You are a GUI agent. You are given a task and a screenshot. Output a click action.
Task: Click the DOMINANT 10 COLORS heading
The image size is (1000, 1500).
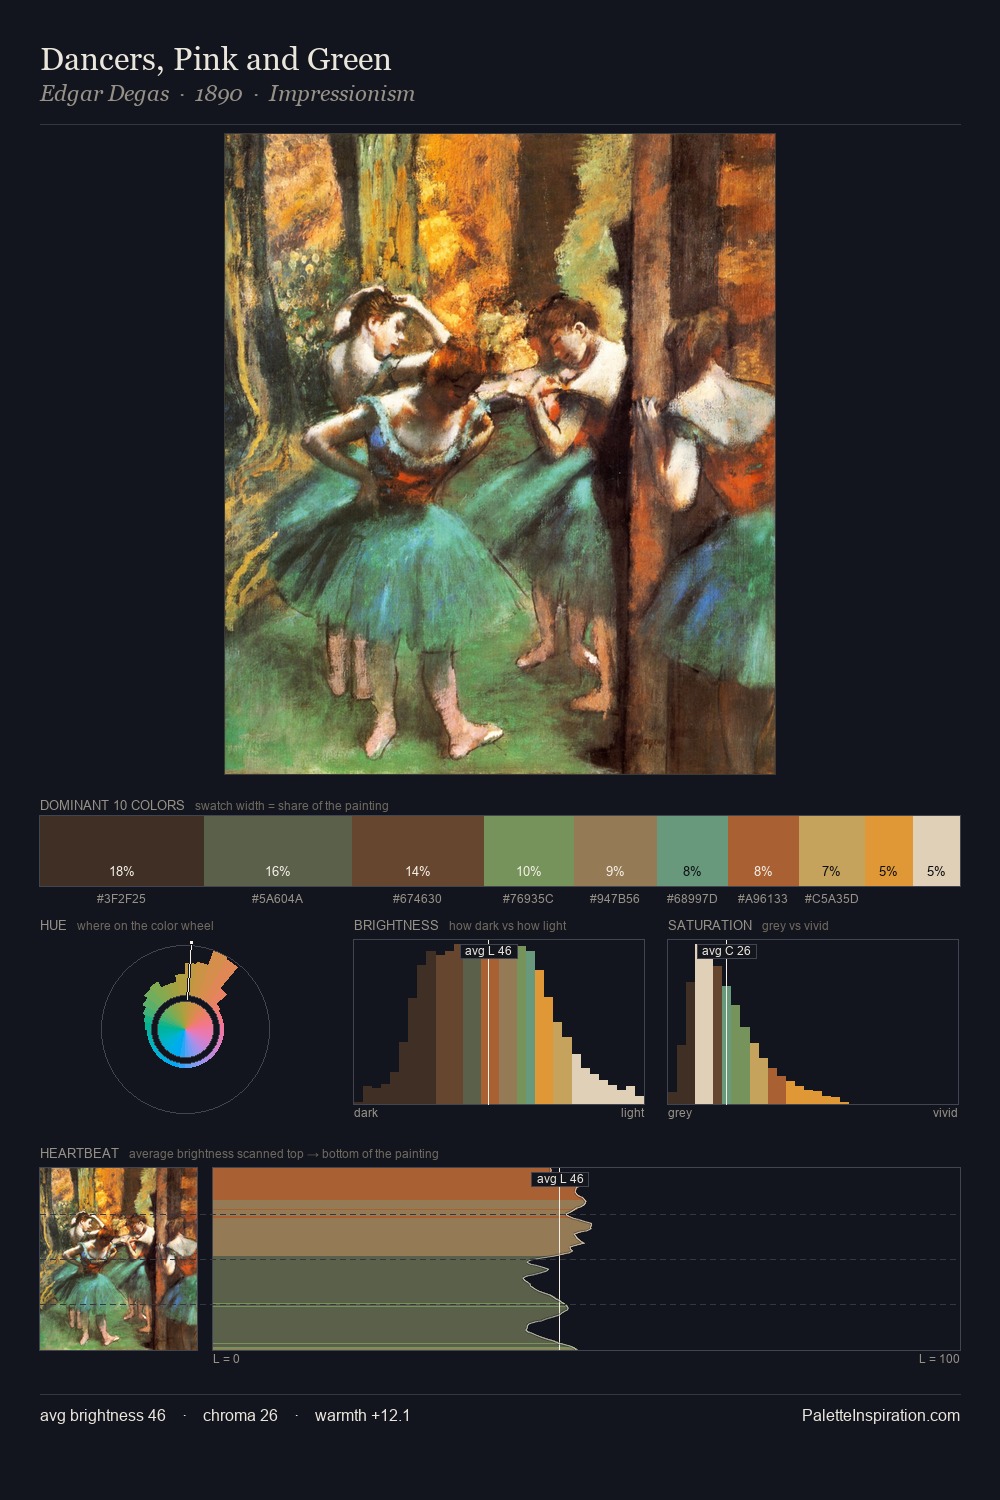pos(112,805)
